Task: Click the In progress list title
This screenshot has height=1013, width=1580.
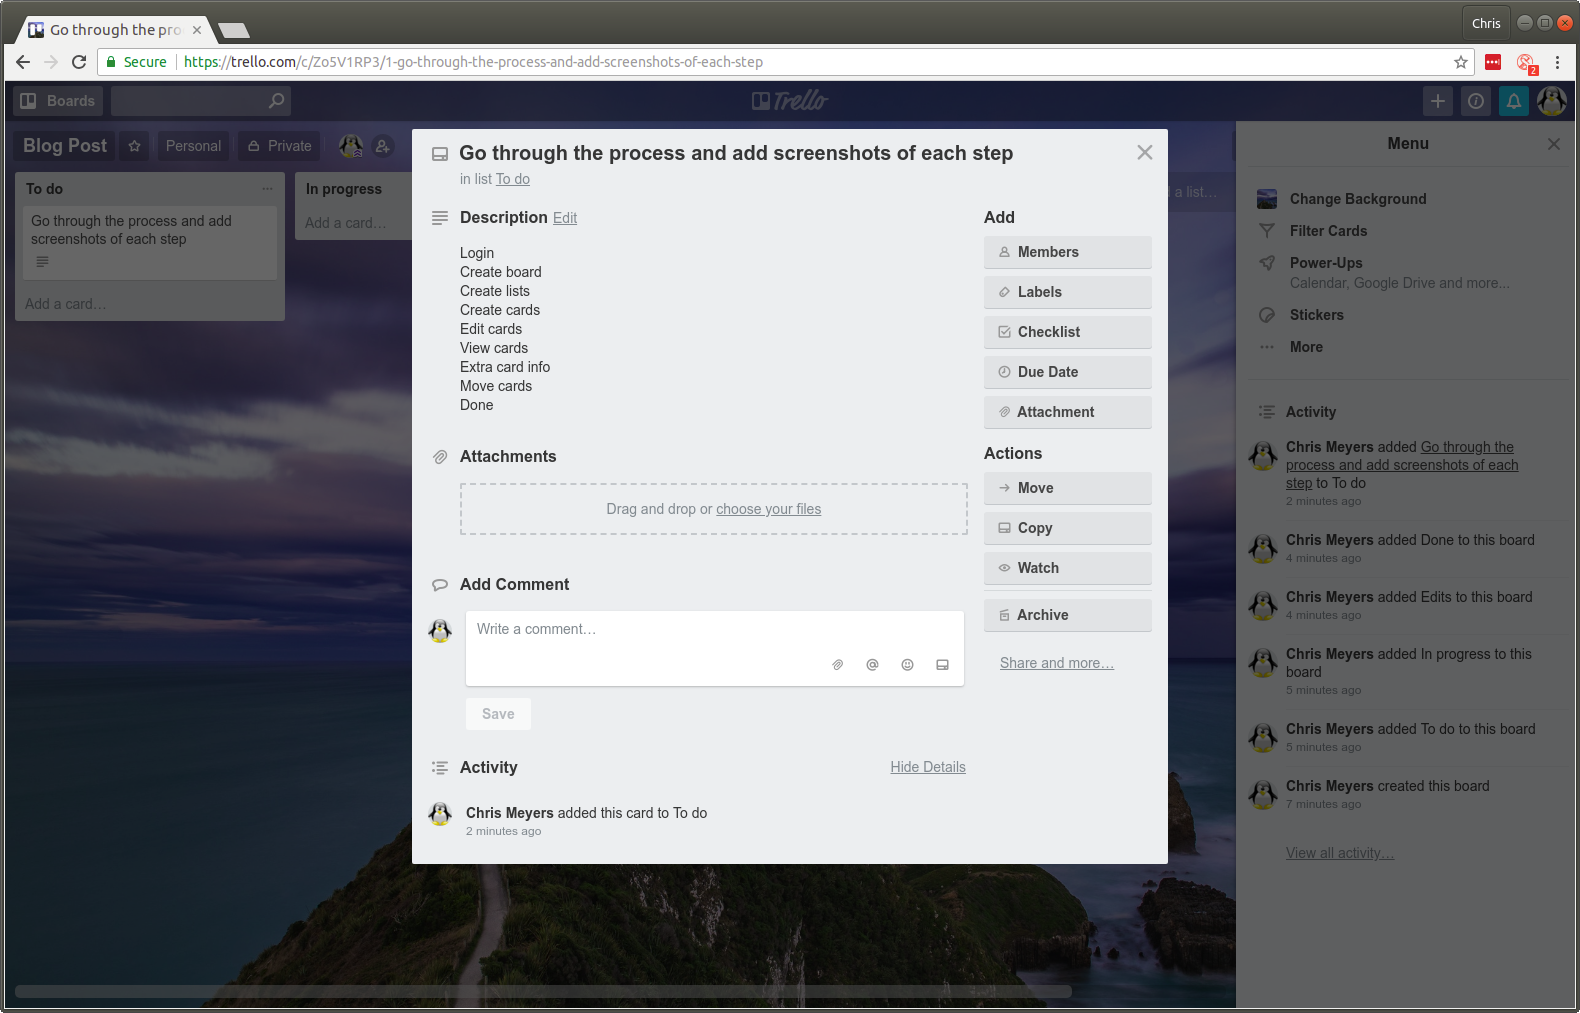Action: tap(344, 189)
